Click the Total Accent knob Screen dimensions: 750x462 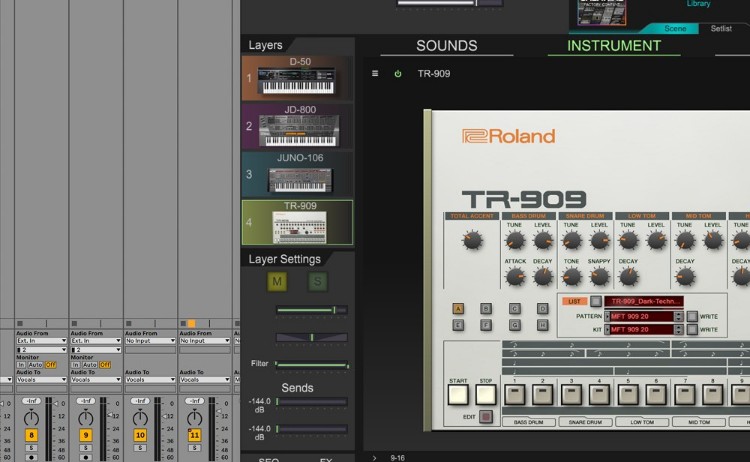[x=473, y=241]
